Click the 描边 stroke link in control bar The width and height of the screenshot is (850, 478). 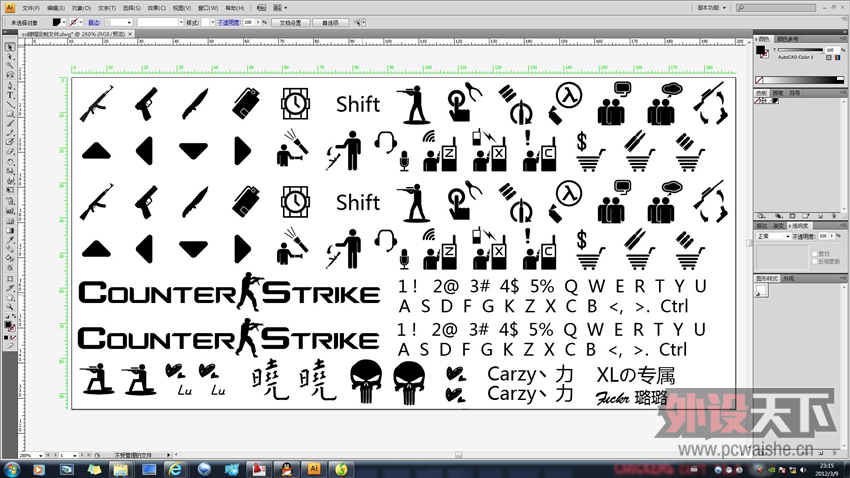pos(94,23)
